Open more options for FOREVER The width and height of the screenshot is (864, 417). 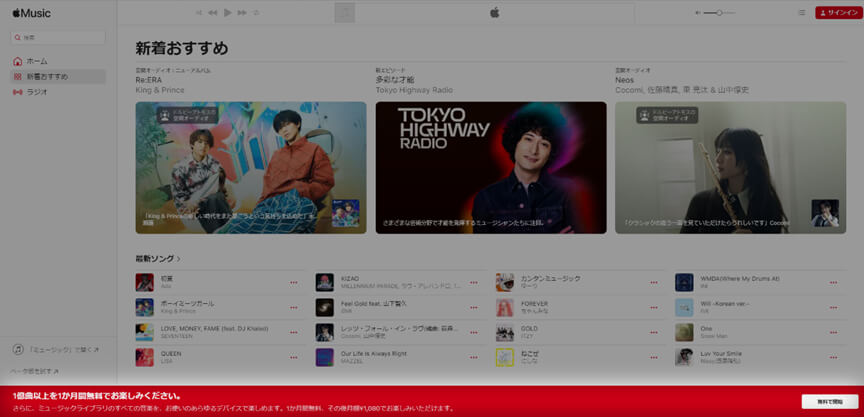coord(654,307)
